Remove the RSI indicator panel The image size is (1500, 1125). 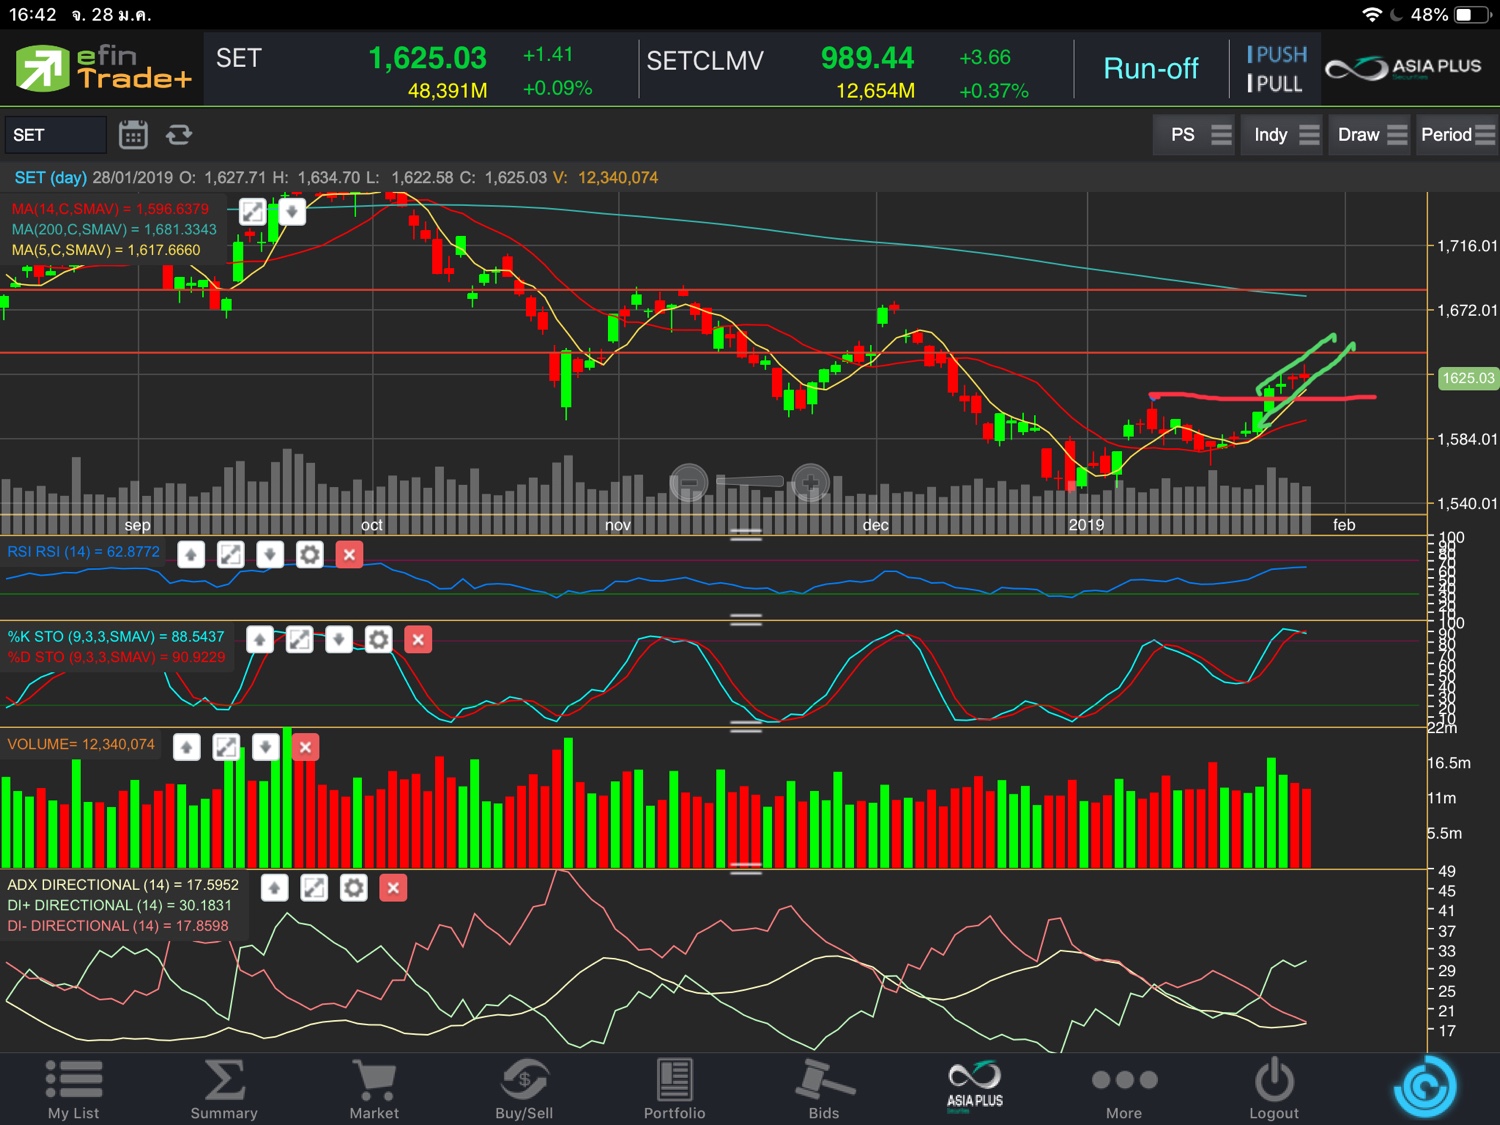pos(349,554)
